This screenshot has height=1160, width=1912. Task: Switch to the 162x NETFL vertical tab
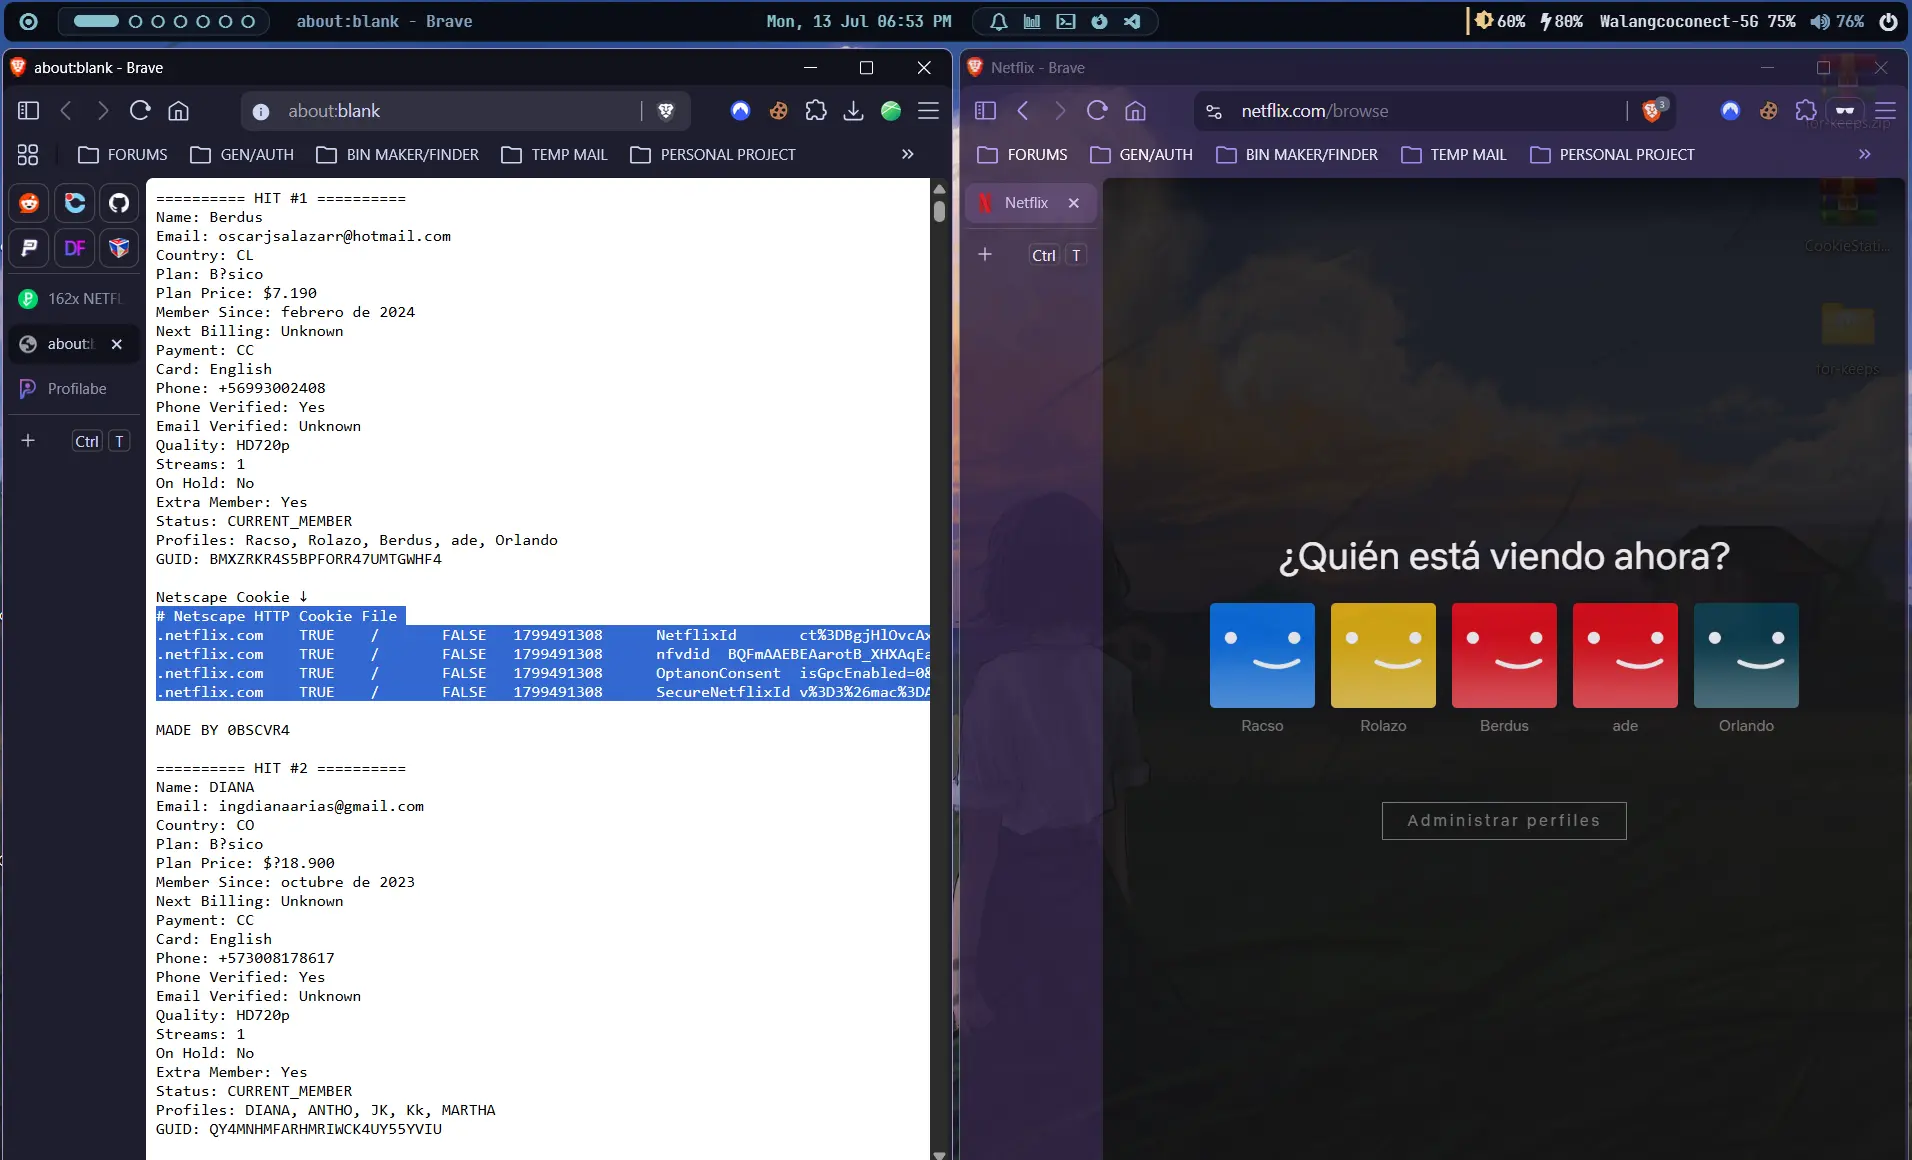[72, 298]
